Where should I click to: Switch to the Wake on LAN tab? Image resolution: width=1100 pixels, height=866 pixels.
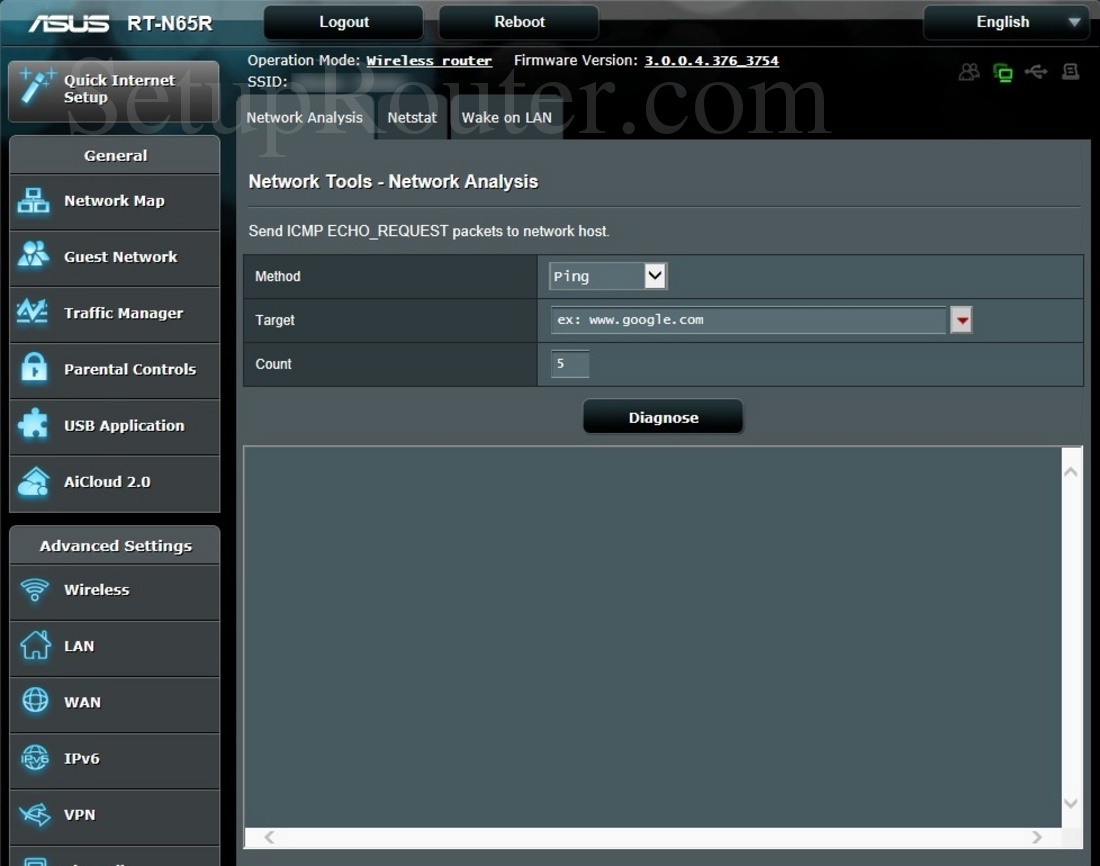(506, 118)
